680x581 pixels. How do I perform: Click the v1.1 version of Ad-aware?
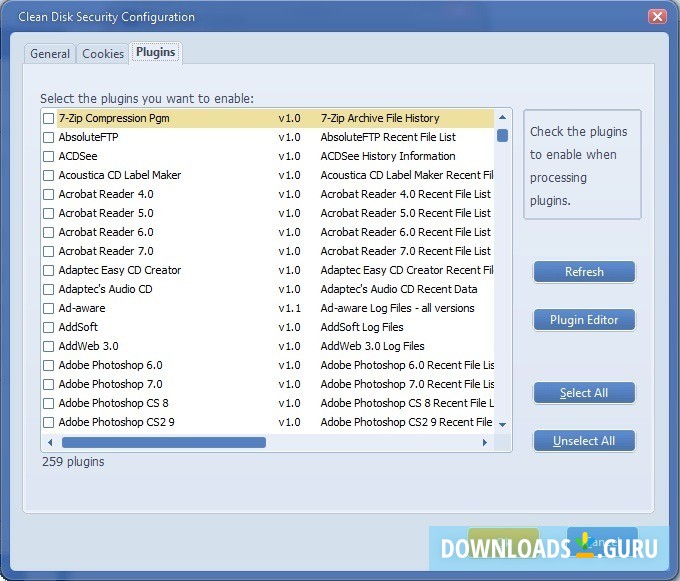click(x=289, y=308)
